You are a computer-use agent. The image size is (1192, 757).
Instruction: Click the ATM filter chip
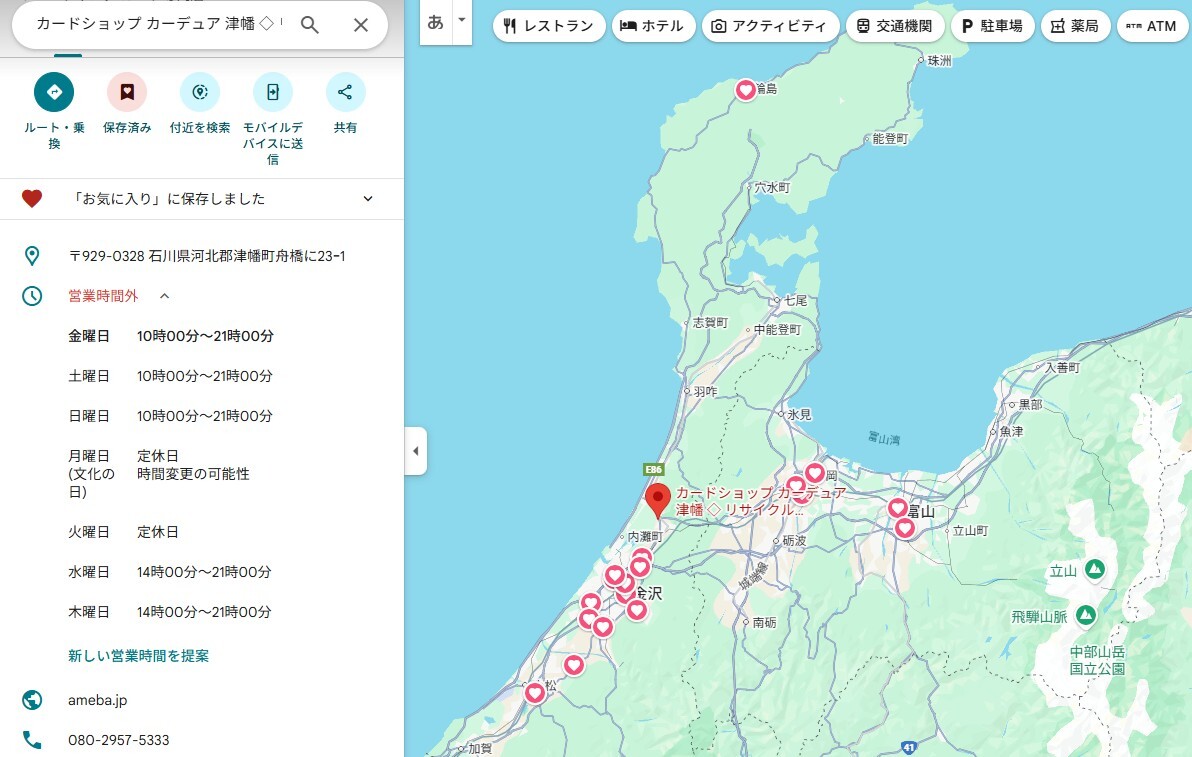click(1151, 26)
